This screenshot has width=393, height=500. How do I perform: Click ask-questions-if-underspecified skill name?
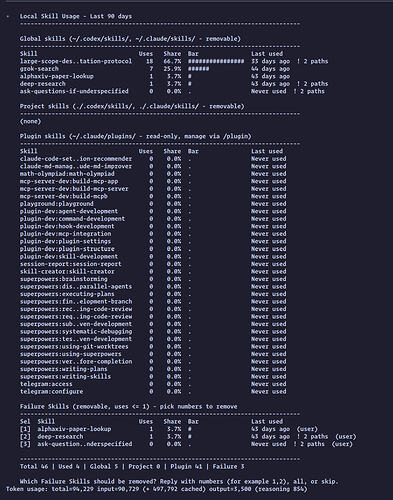point(74,91)
